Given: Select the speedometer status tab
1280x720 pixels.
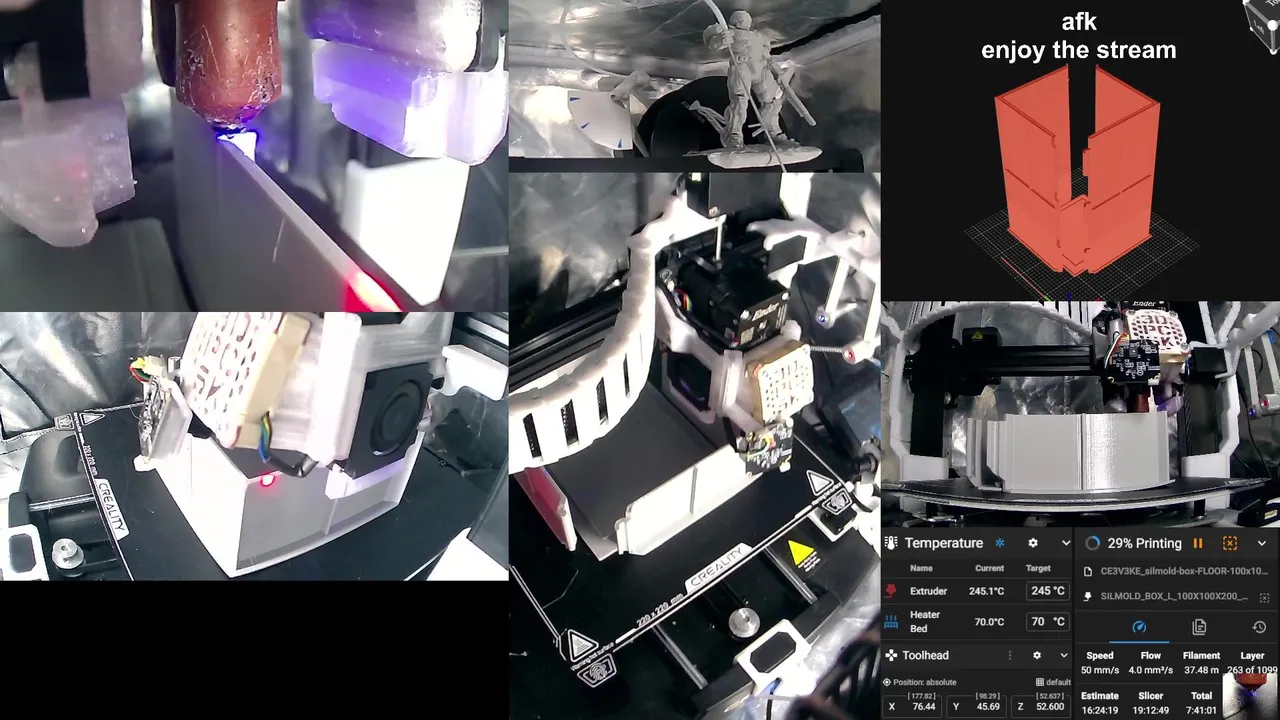Looking at the screenshot, I should (x=1139, y=627).
